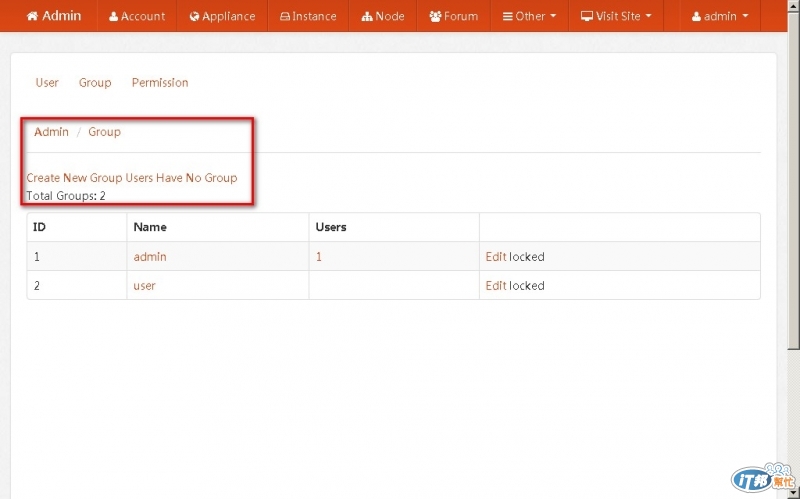Click the Admin breadcrumb link
800x499 pixels.
(x=51, y=132)
